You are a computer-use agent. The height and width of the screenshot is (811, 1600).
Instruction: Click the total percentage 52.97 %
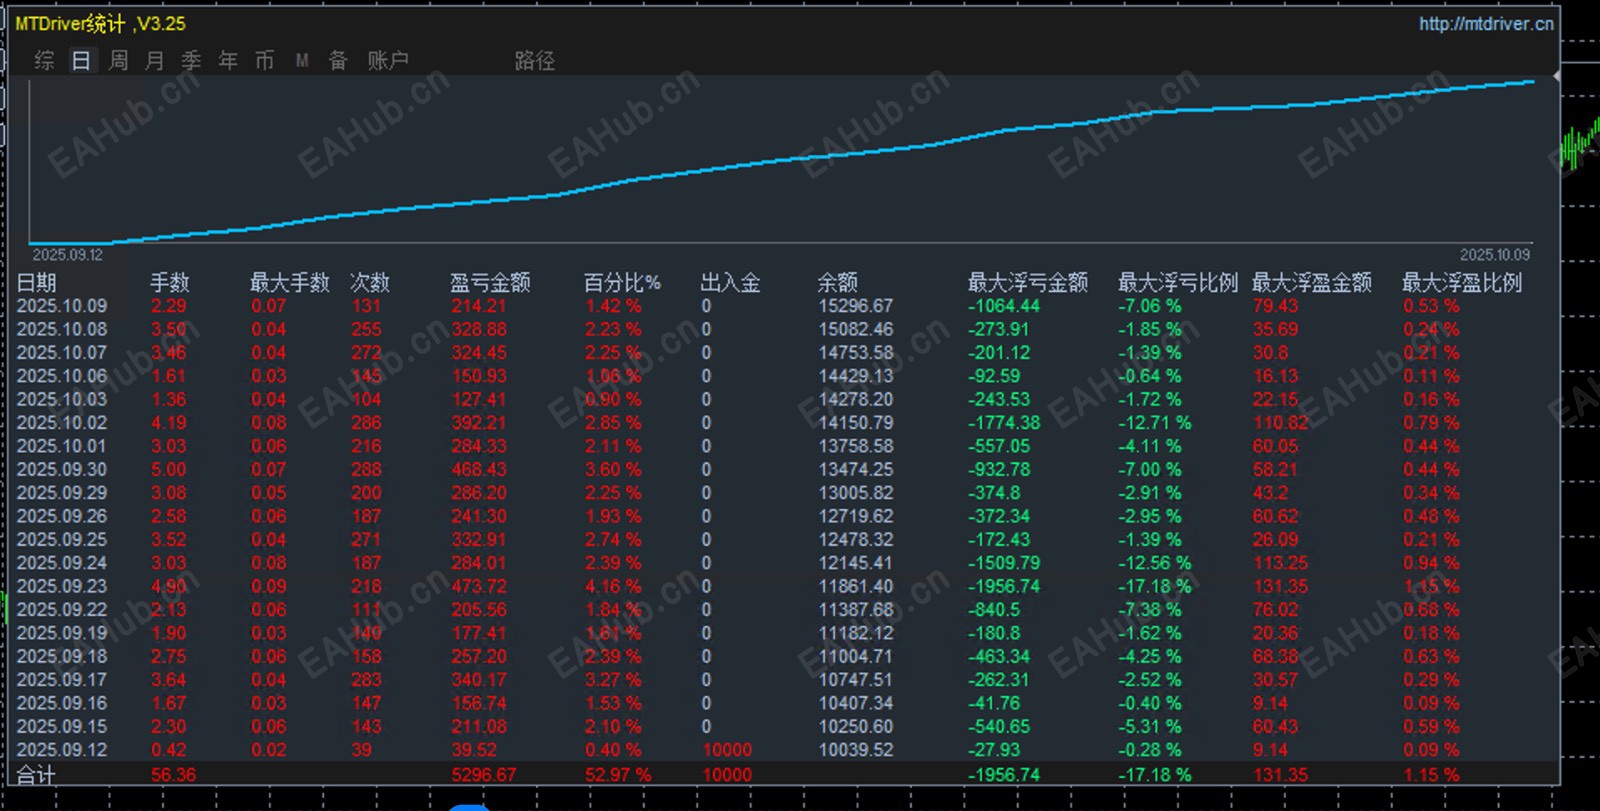618,775
